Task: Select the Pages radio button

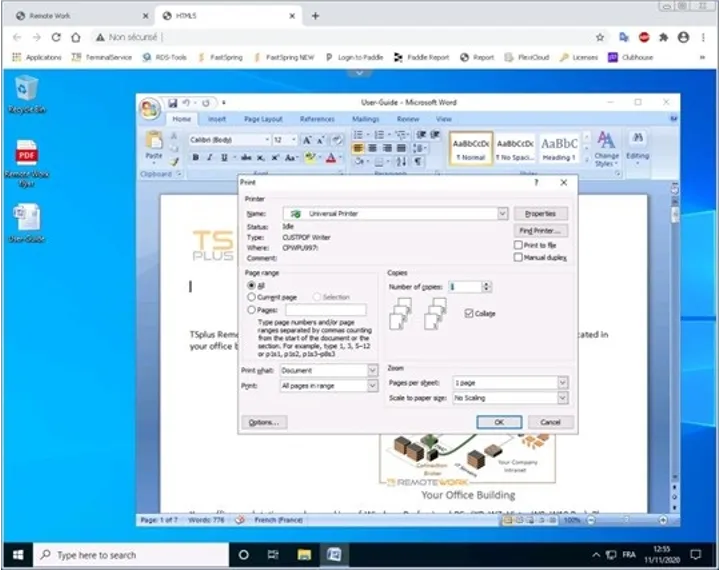Action: pos(251,310)
